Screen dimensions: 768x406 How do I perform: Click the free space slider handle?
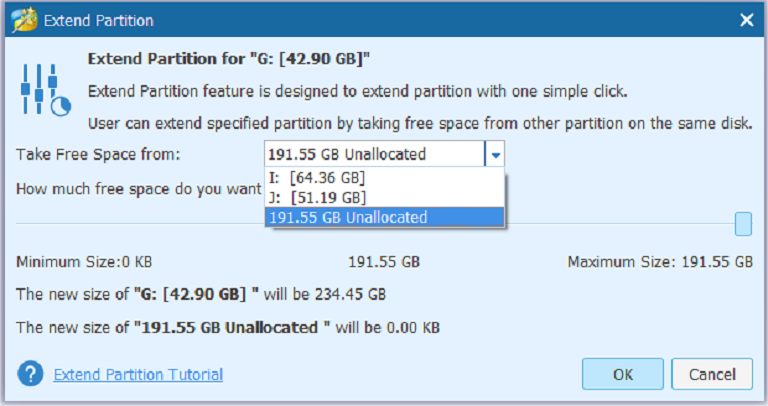(x=743, y=224)
